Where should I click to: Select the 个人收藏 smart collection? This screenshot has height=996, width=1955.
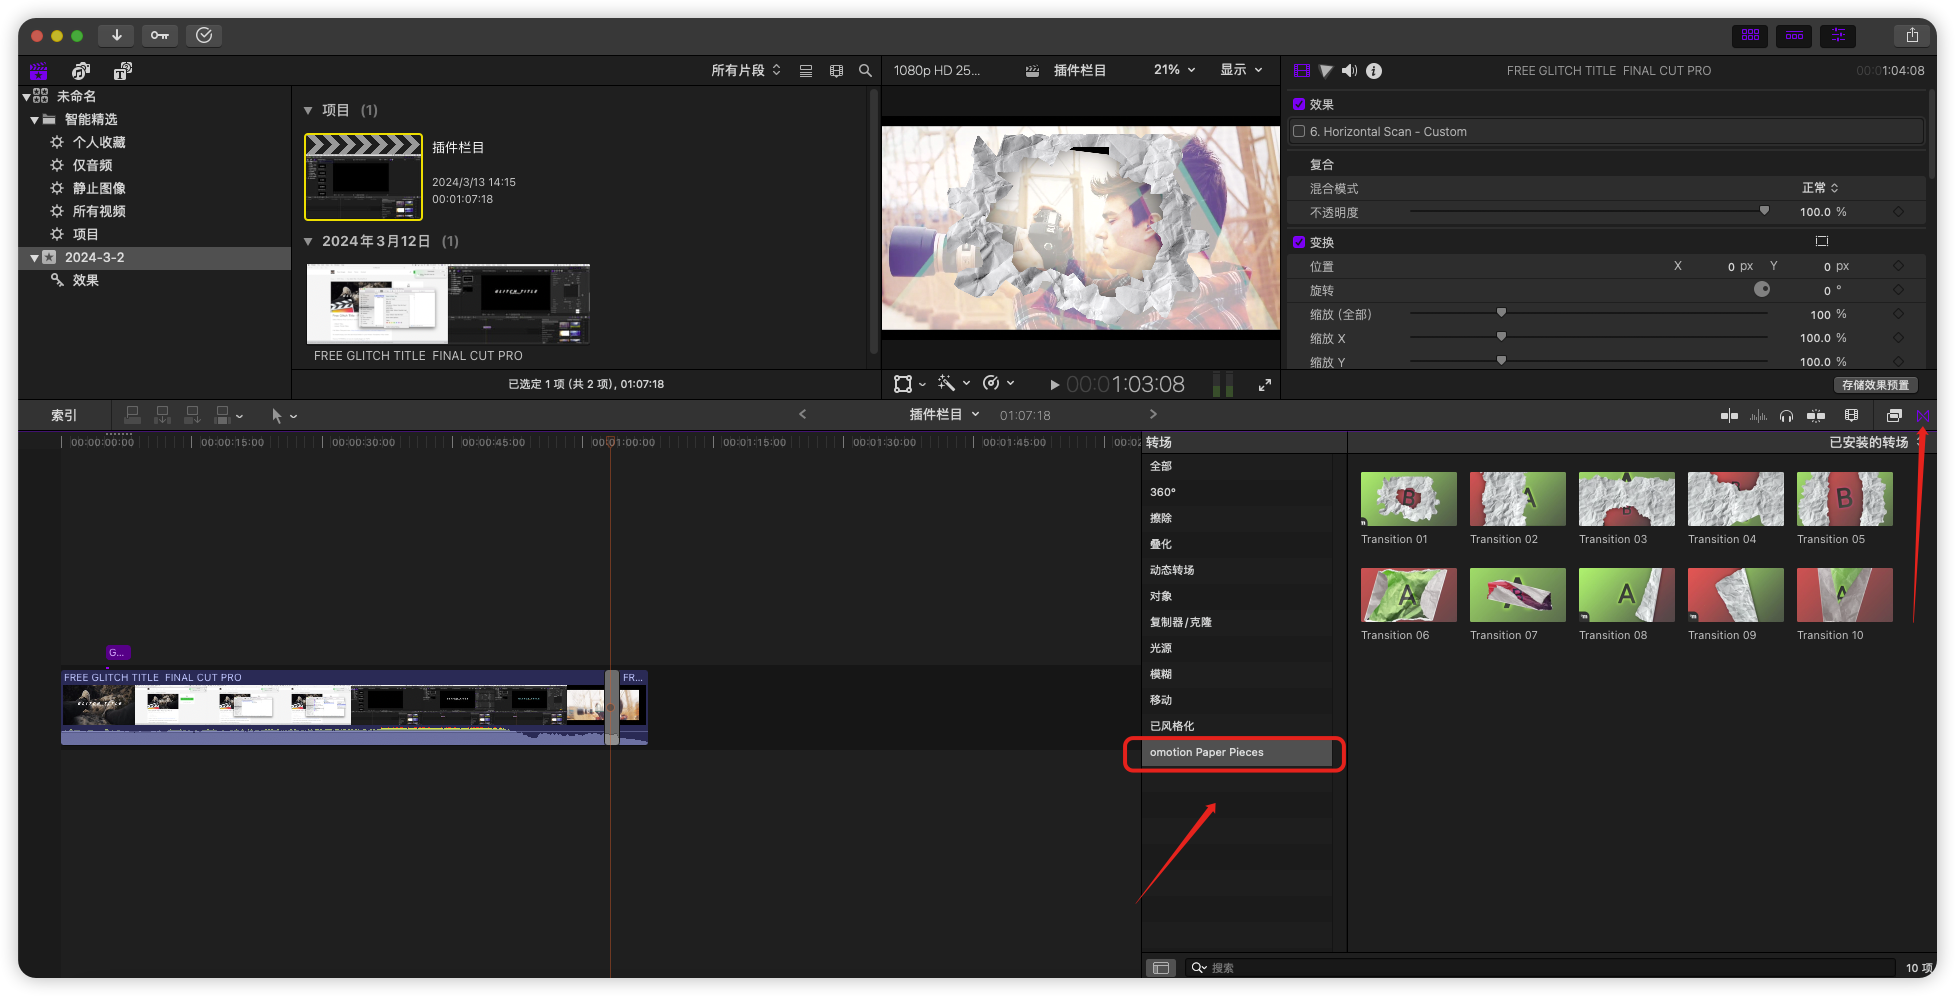point(99,143)
